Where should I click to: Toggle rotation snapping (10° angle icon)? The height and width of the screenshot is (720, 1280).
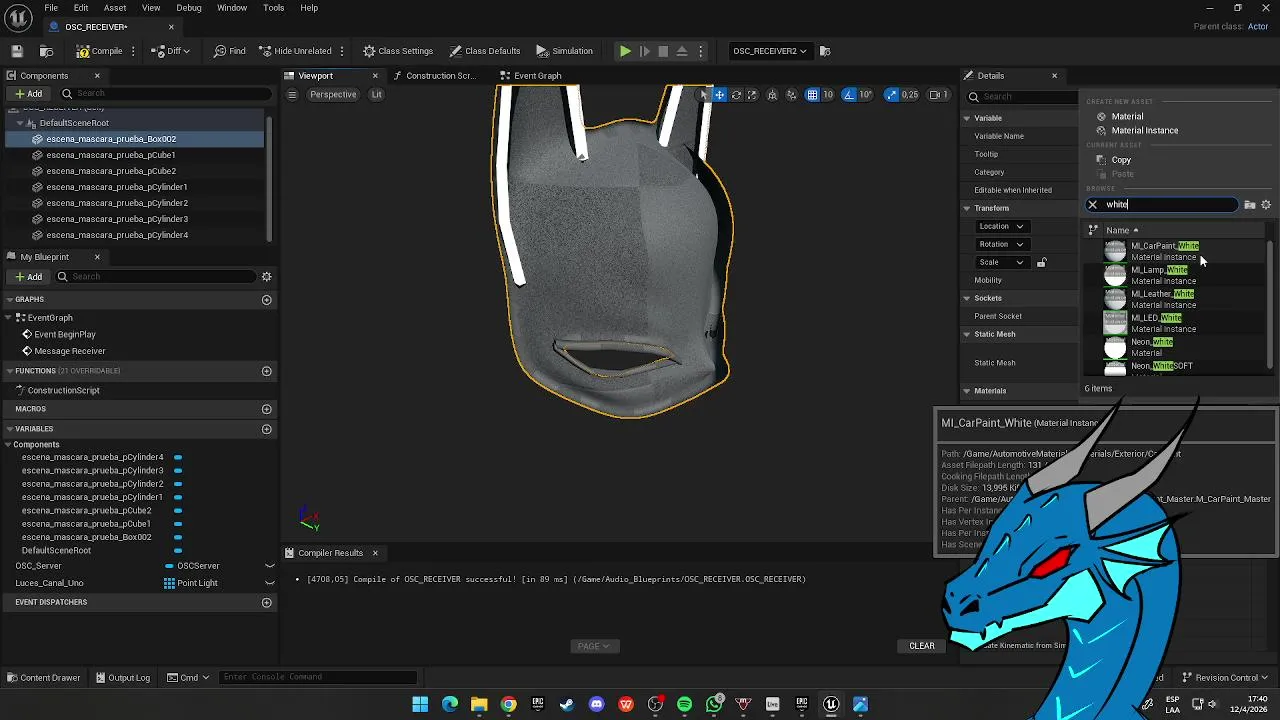pyautogui.click(x=849, y=95)
